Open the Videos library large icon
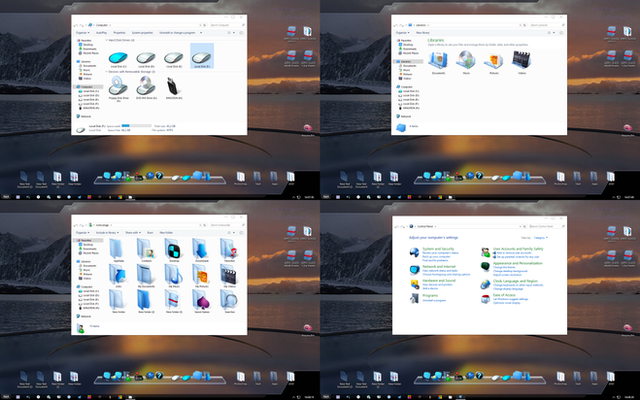Image resolution: width=640 pixels, height=400 pixels. pyautogui.click(x=521, y=60)
